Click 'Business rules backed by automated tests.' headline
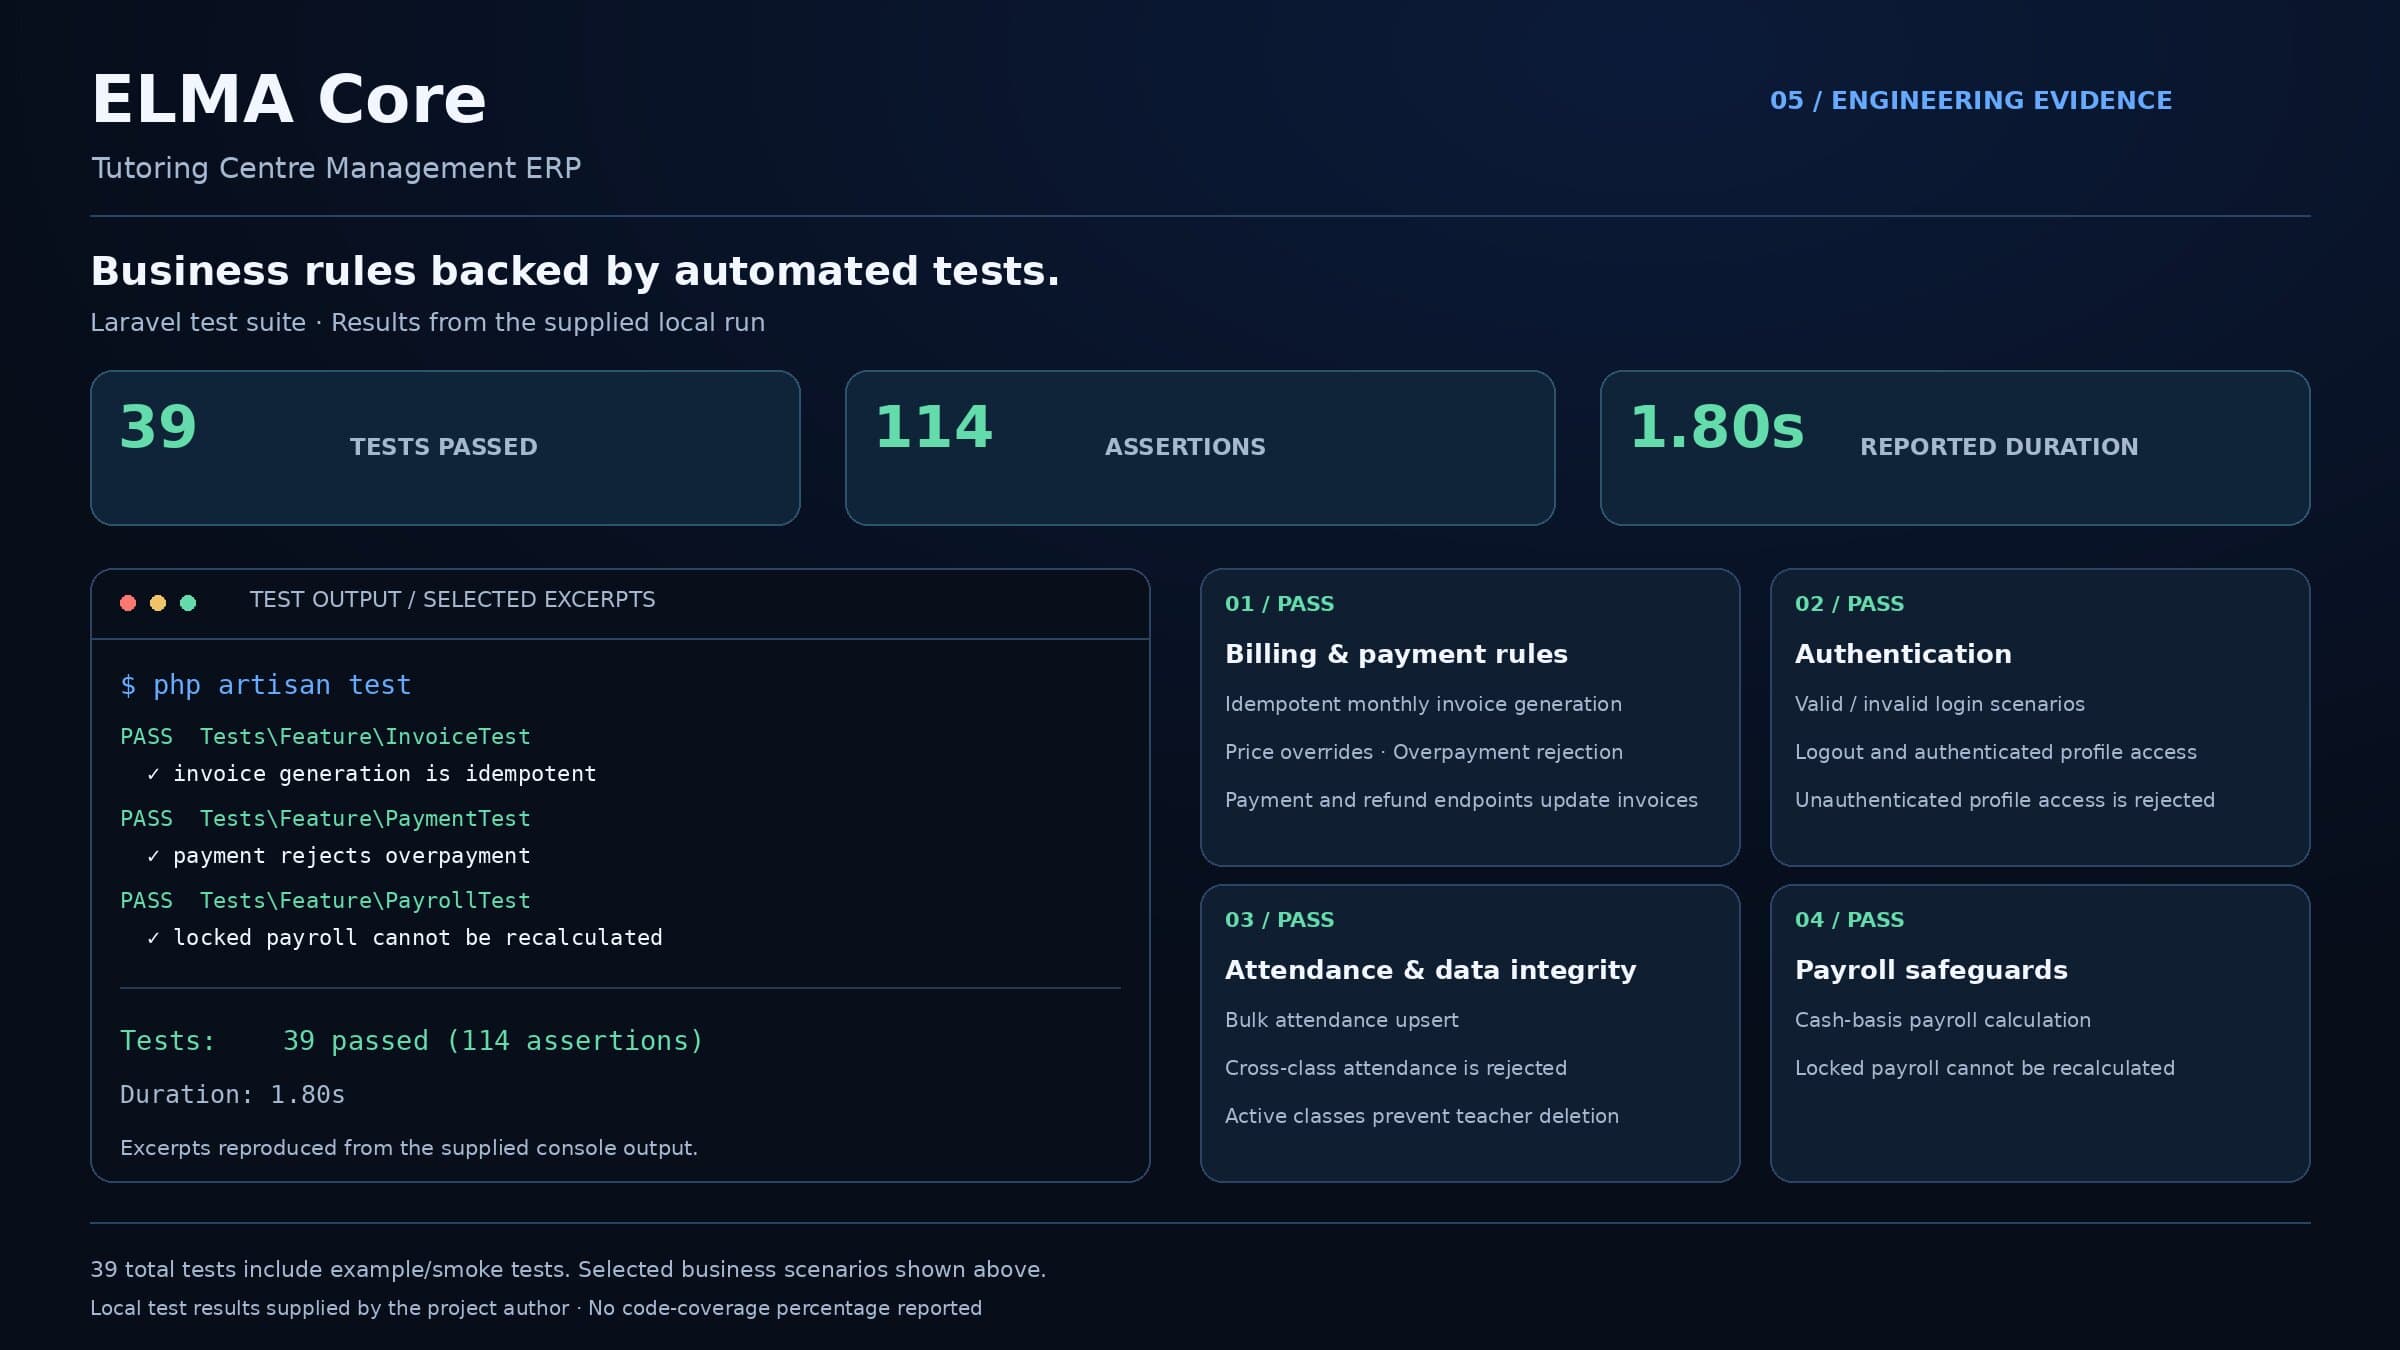The image size is (2400, 1350). point(575,271)
